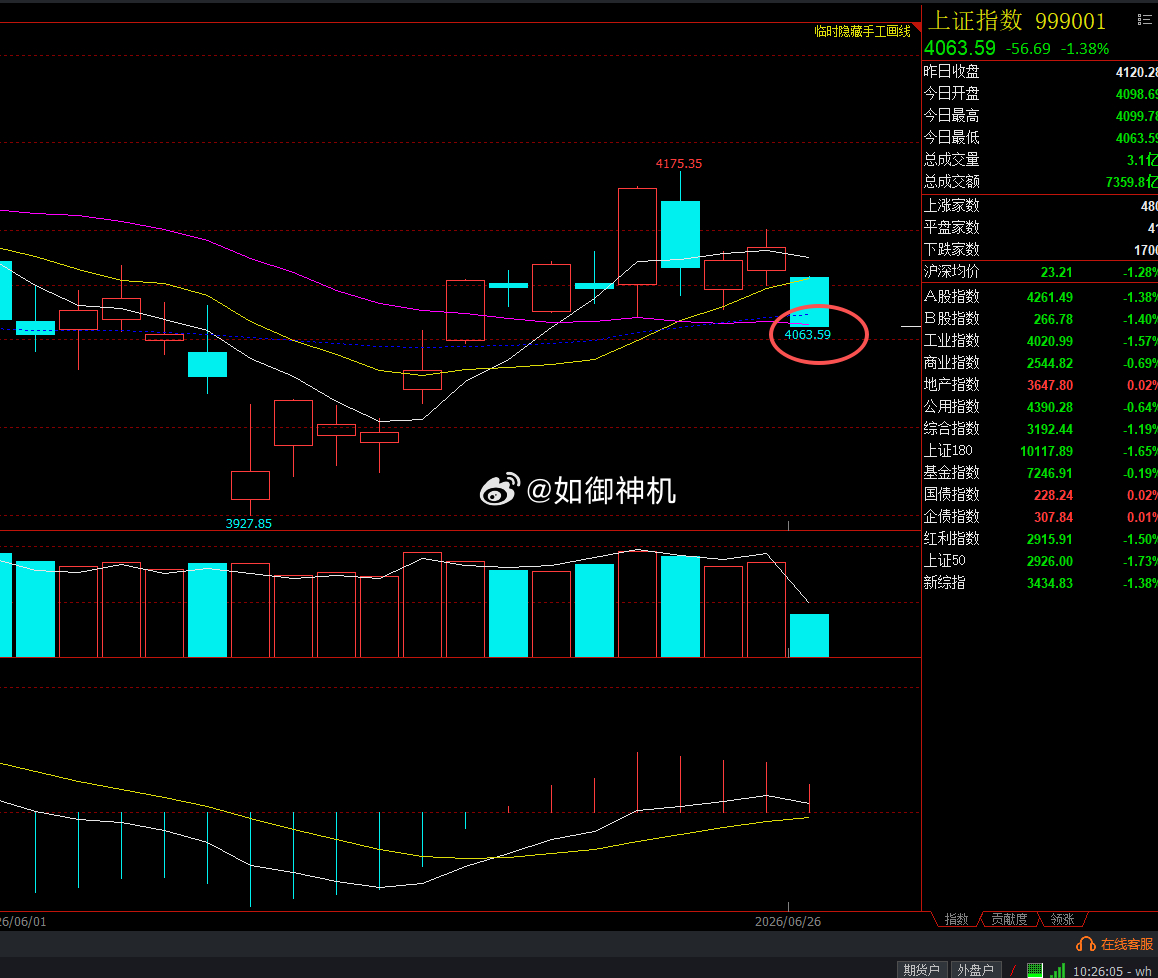Click the red corner triangle of the chart
This screenshot has width=1158, height=978.
tap(917, 28)
